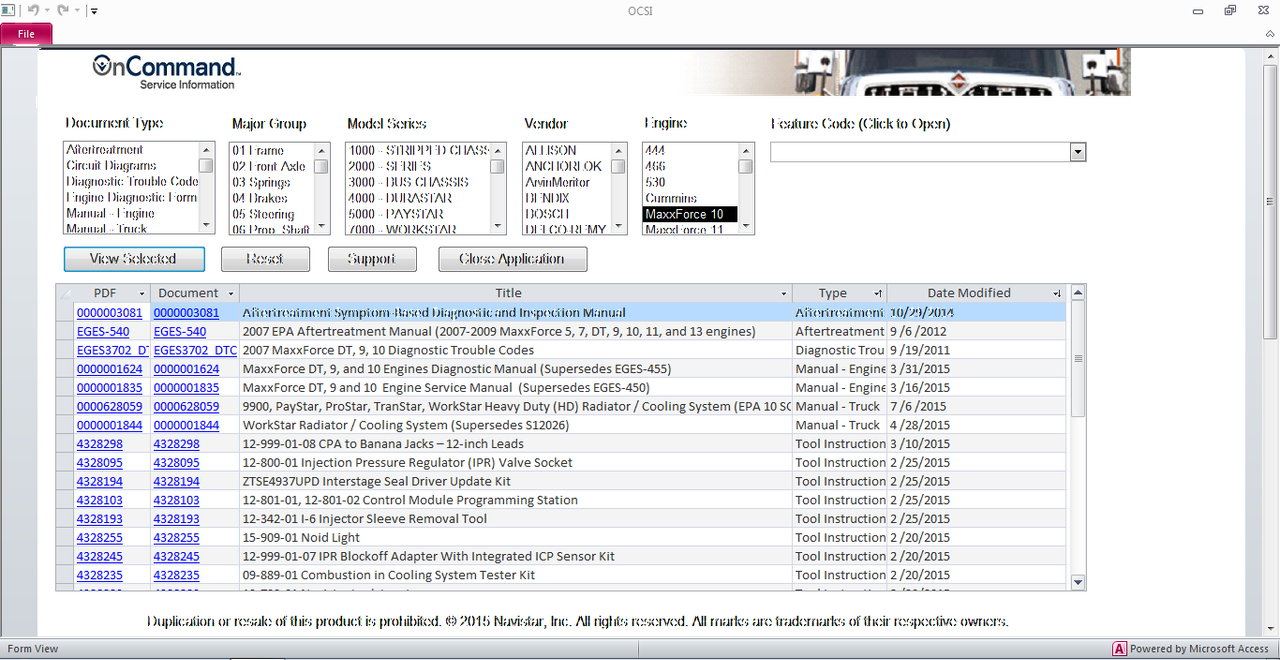This screenshot has width=1280, height=660.
Task: Click Form View in status bar
Action: tap(33, 649)
